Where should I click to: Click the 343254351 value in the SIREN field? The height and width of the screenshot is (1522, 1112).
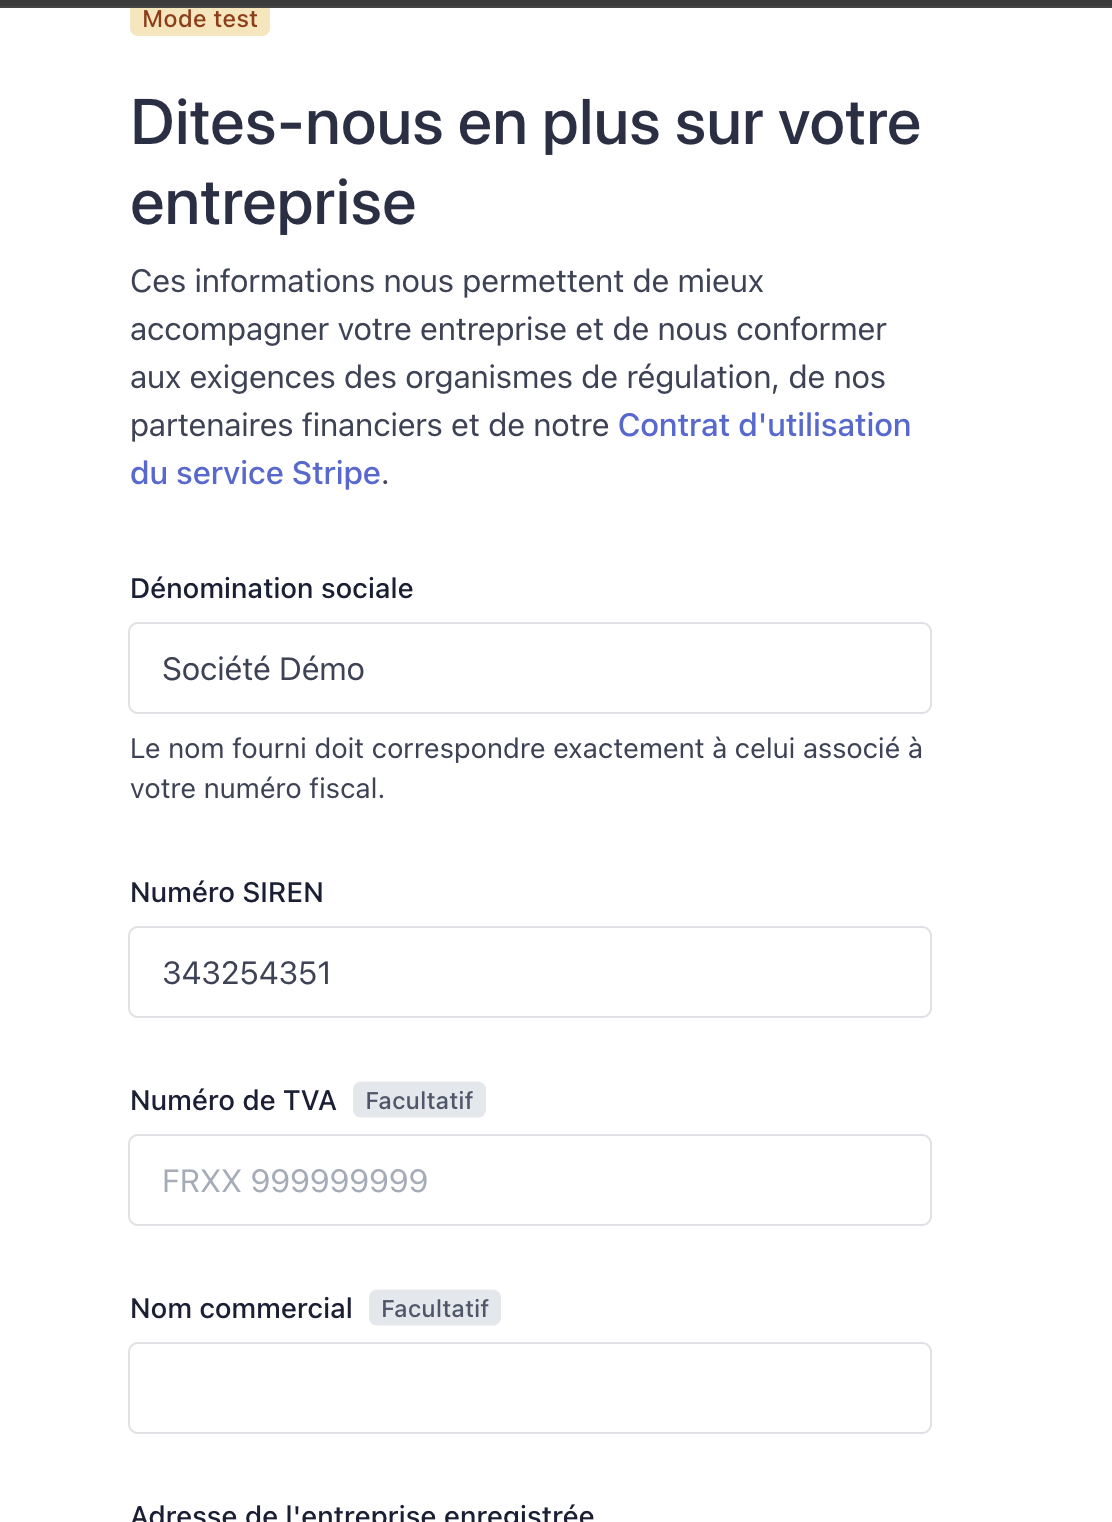pos(247,973)
